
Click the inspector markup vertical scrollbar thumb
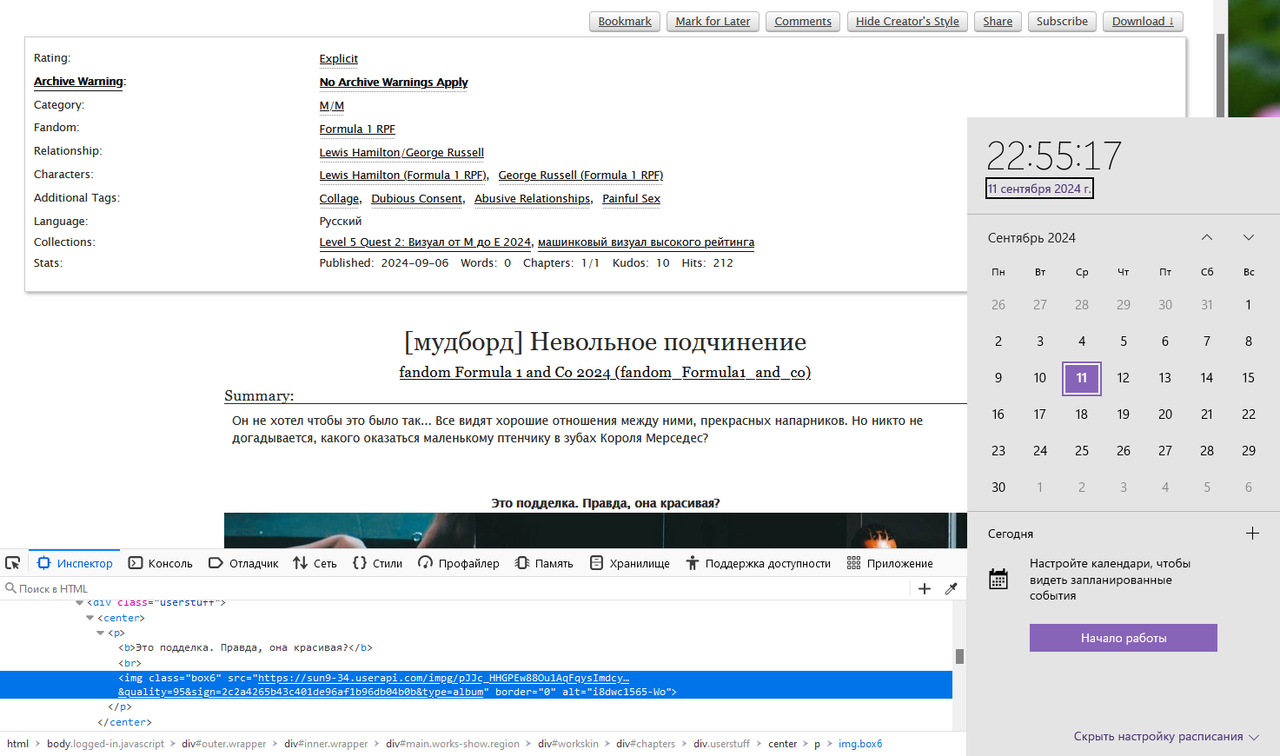[960, 657]
